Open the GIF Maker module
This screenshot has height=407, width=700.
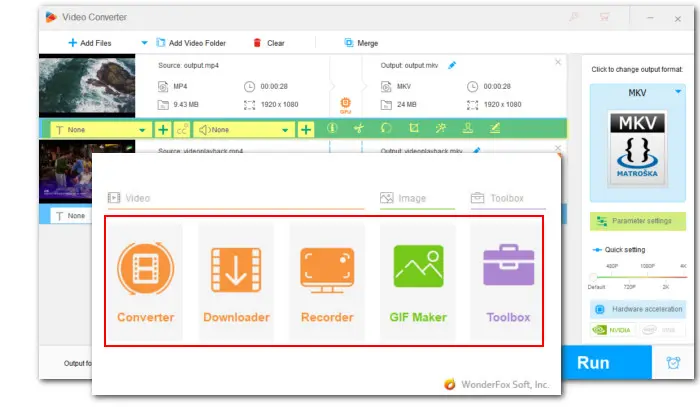(x=418, y=282)
